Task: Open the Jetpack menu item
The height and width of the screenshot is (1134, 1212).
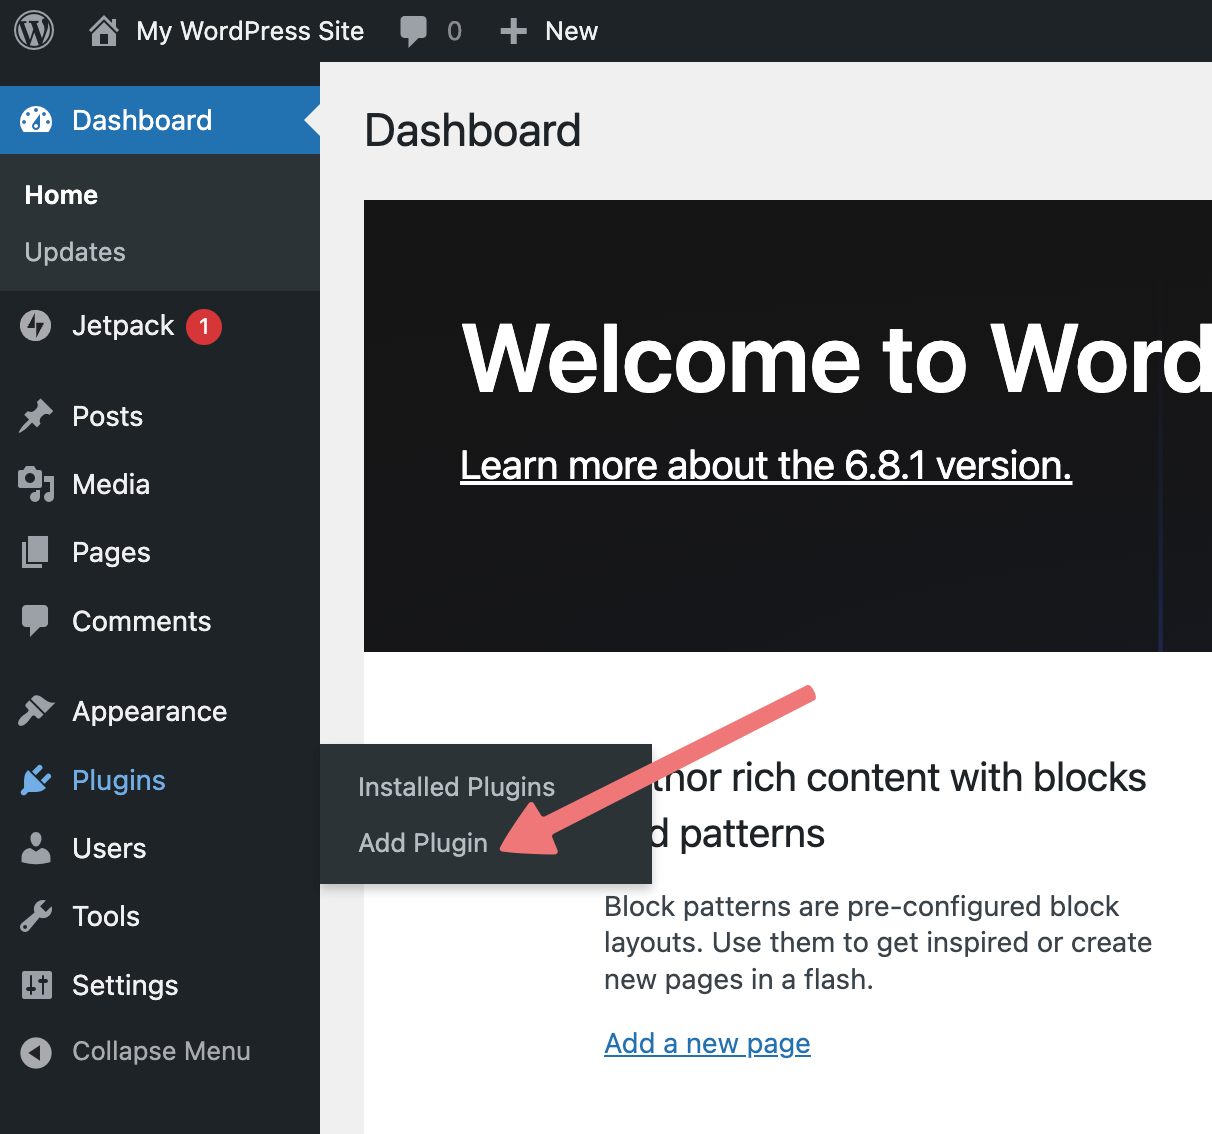Action: click(x=123, y=326)
